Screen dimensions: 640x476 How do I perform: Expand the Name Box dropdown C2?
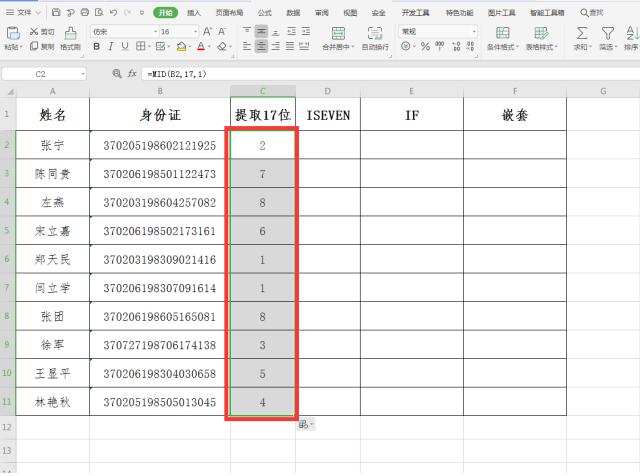tap(83, 74)
